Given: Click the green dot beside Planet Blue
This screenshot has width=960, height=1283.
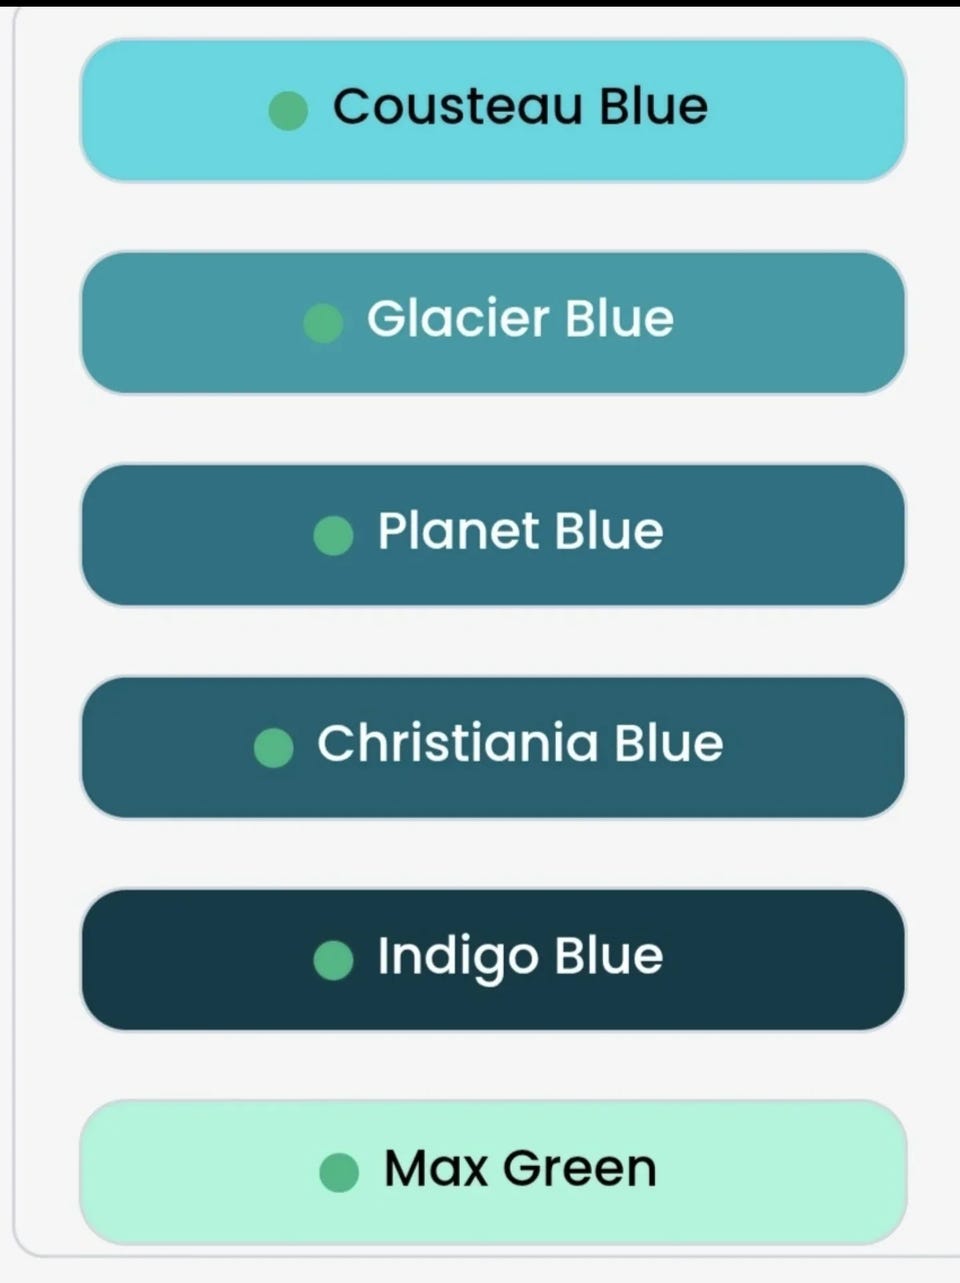Looking at the screenshot, I should (x=333, y=535).
